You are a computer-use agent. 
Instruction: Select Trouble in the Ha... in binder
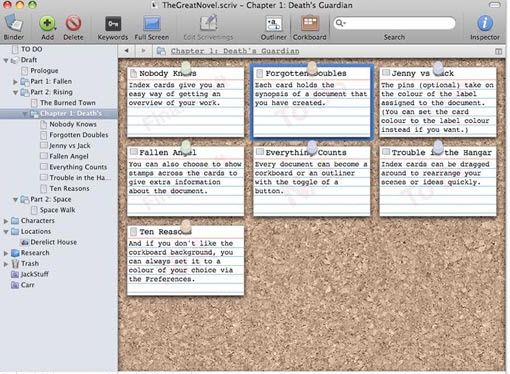pos(80,178)
